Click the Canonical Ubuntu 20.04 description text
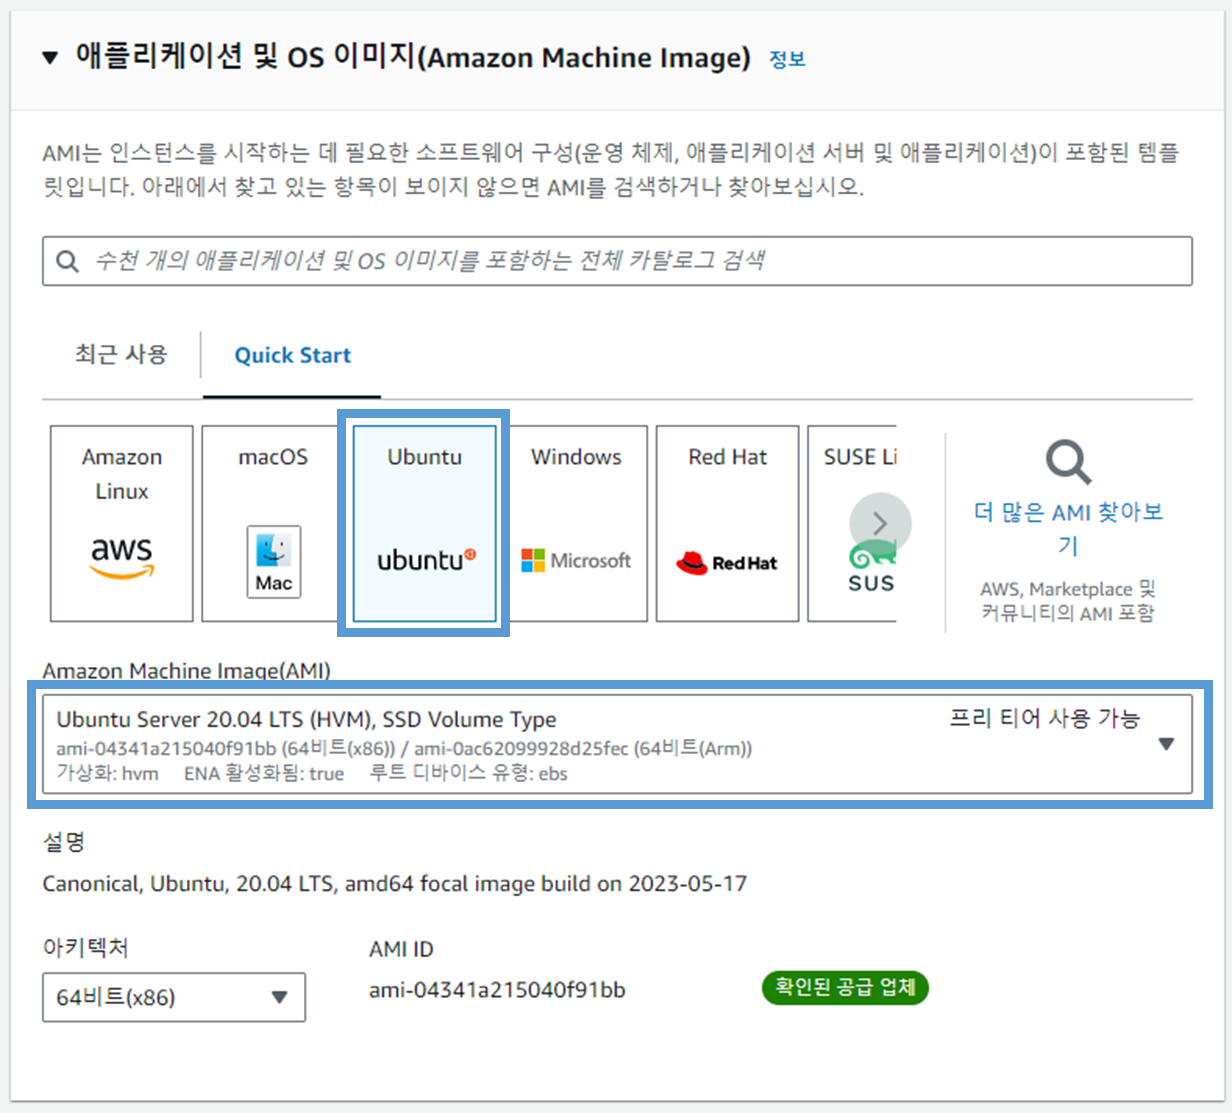The height and width of the screenshot is (1113, 1232). pos(395,884)
